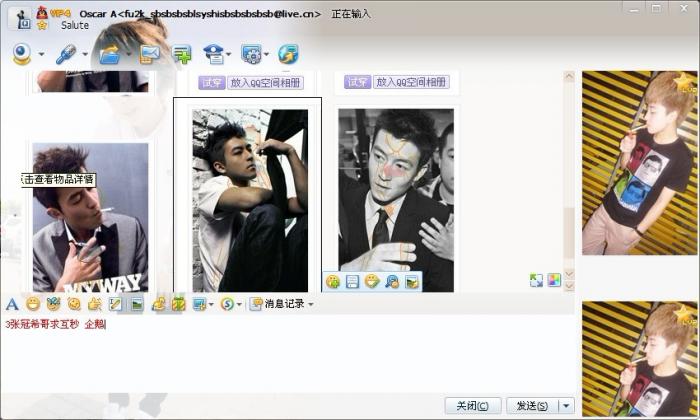The image size is (700, 420).
Task: Click the thumbs-up hand icon in the input toolbar
Action: (x=95, y=304)
